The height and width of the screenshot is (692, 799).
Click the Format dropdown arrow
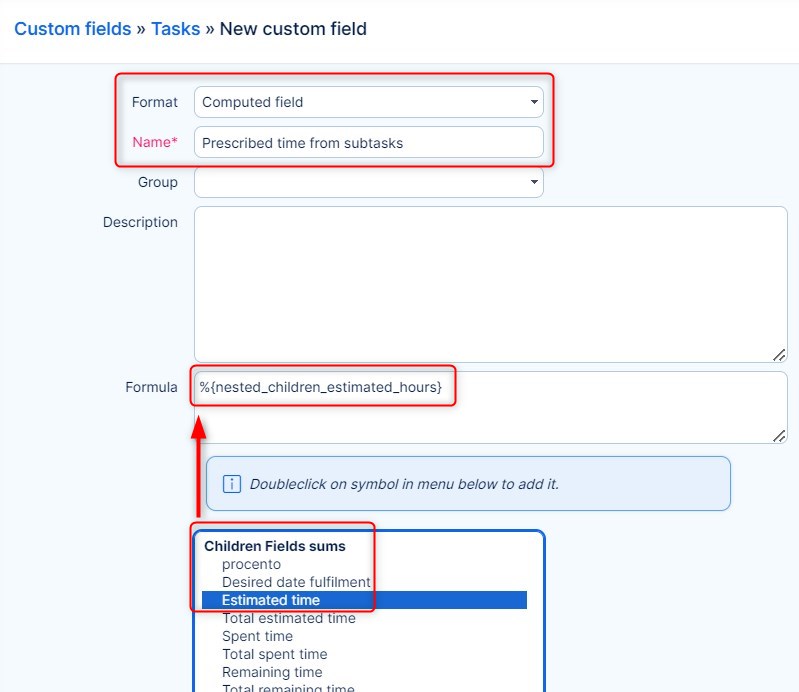point(534,102)
